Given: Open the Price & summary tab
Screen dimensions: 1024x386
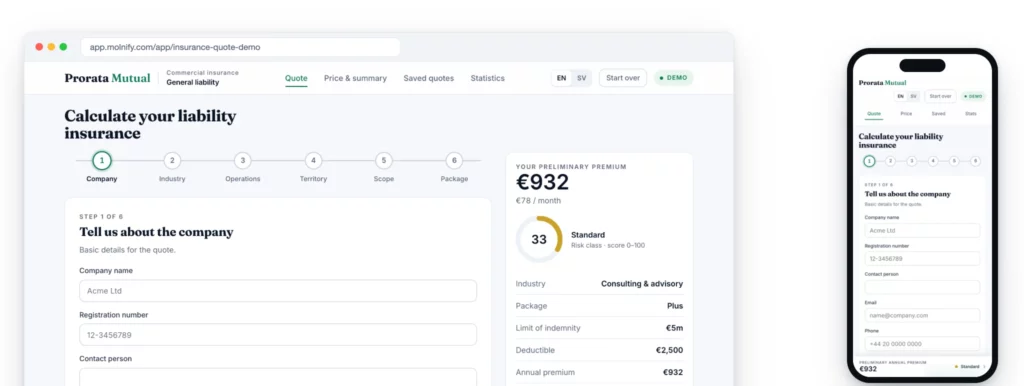Looking at the screenshot, I should click(355, 78).
